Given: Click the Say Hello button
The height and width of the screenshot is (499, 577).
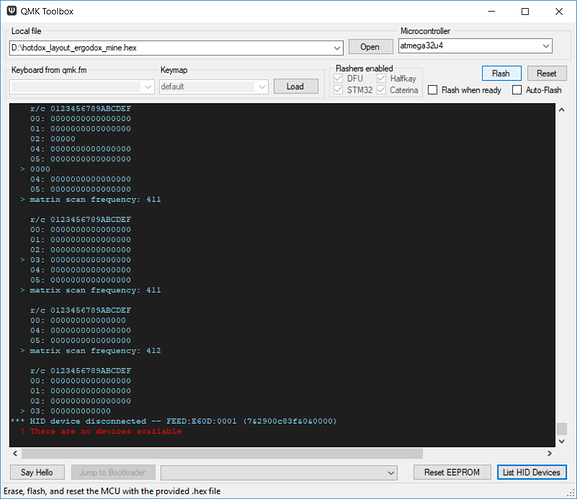Looking at the screenshot, I should [x=37, y=472].
